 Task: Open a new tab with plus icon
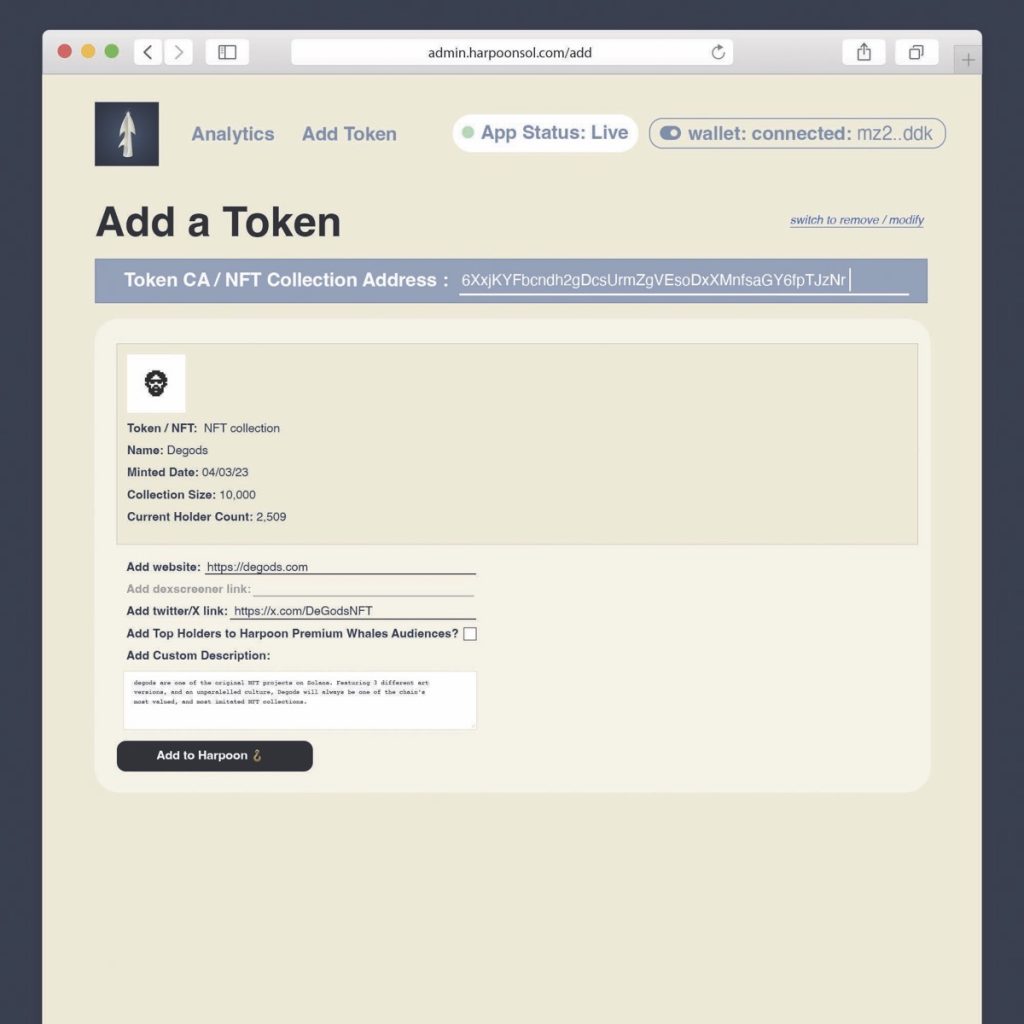[x=967, y=60]
